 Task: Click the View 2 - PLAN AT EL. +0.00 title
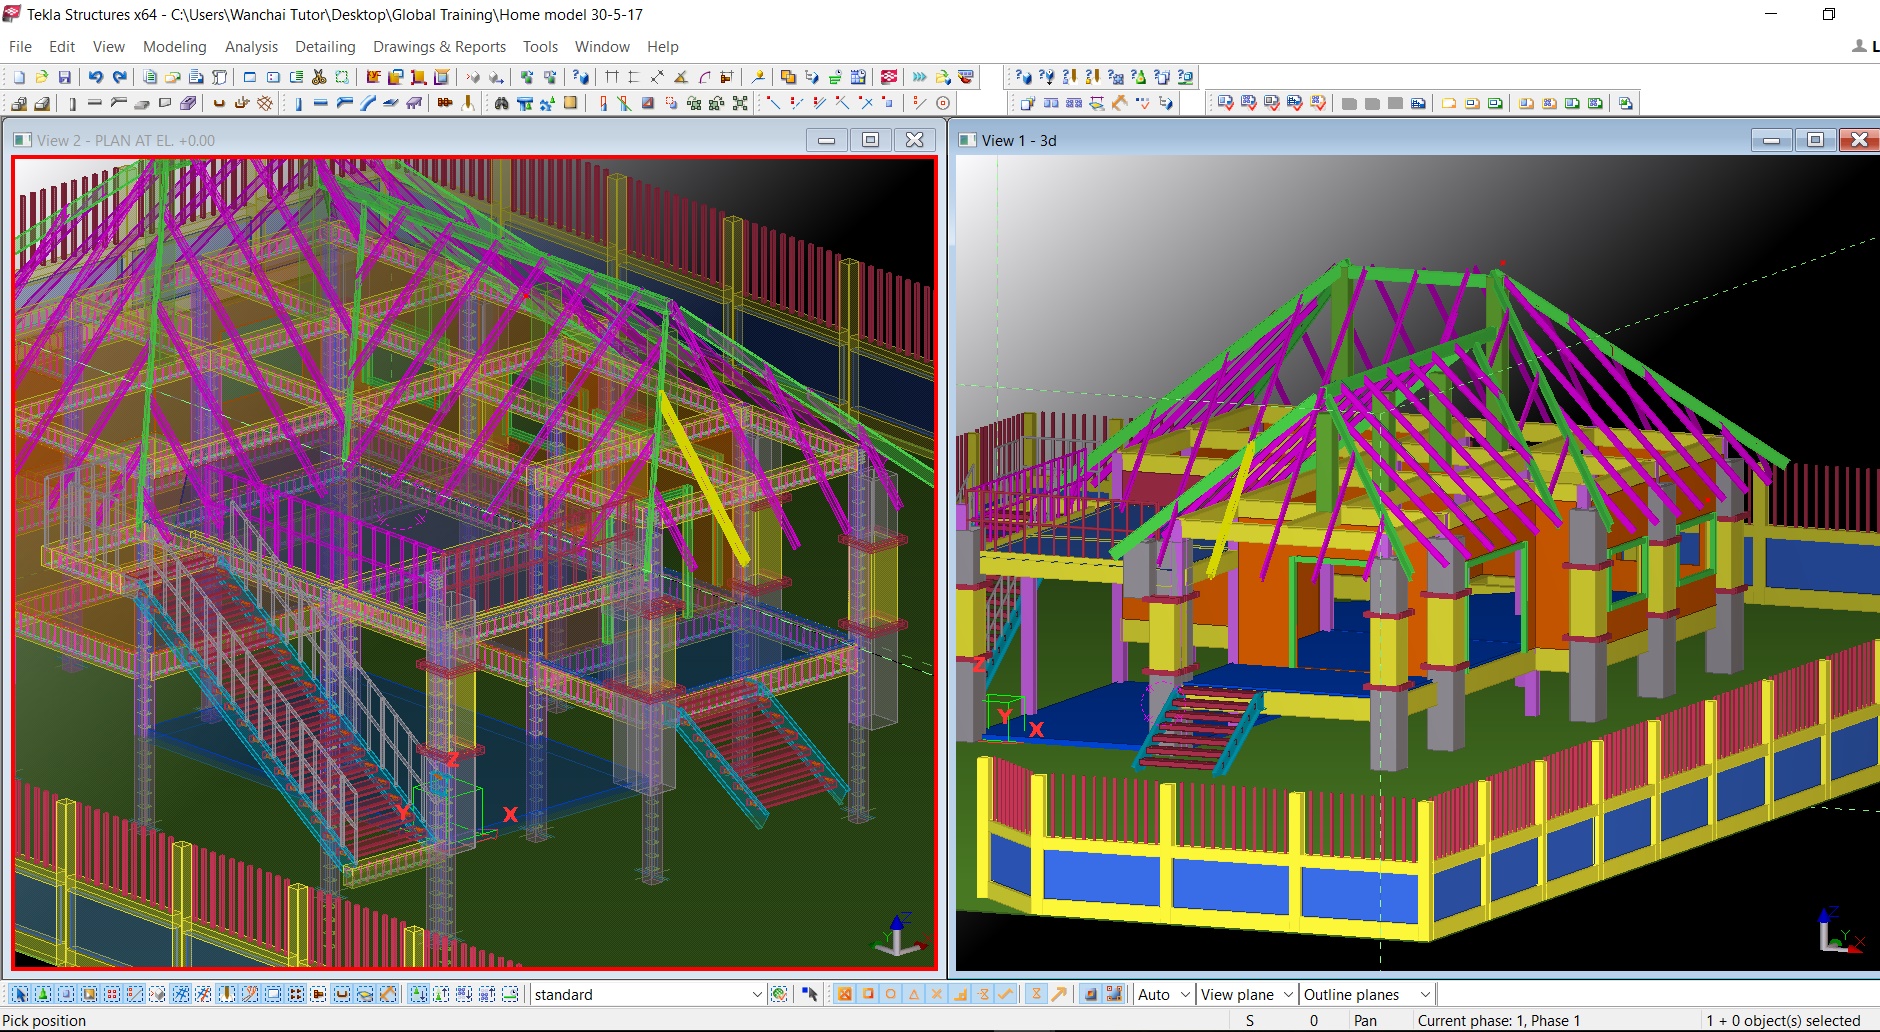[x=126, y=140]
